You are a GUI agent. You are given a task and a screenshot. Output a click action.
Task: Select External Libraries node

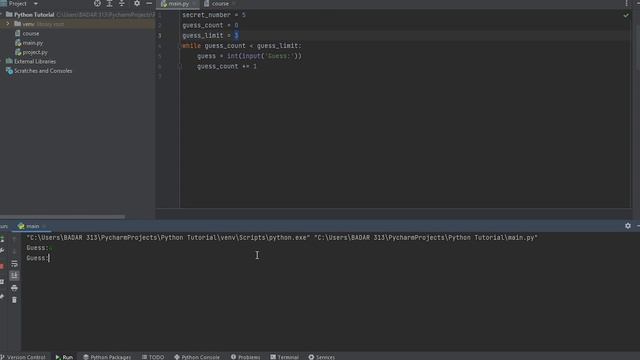pyautogui.click(x=35, y=62)
